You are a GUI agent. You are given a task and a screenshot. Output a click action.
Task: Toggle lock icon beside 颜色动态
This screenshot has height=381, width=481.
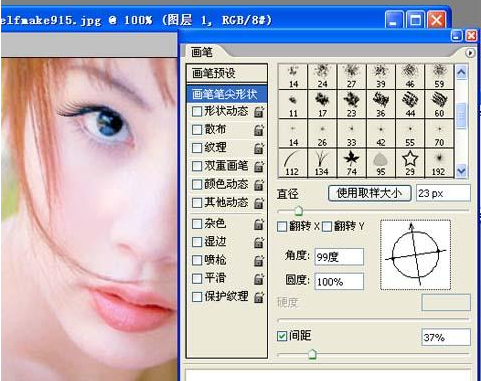coord(259,185)
